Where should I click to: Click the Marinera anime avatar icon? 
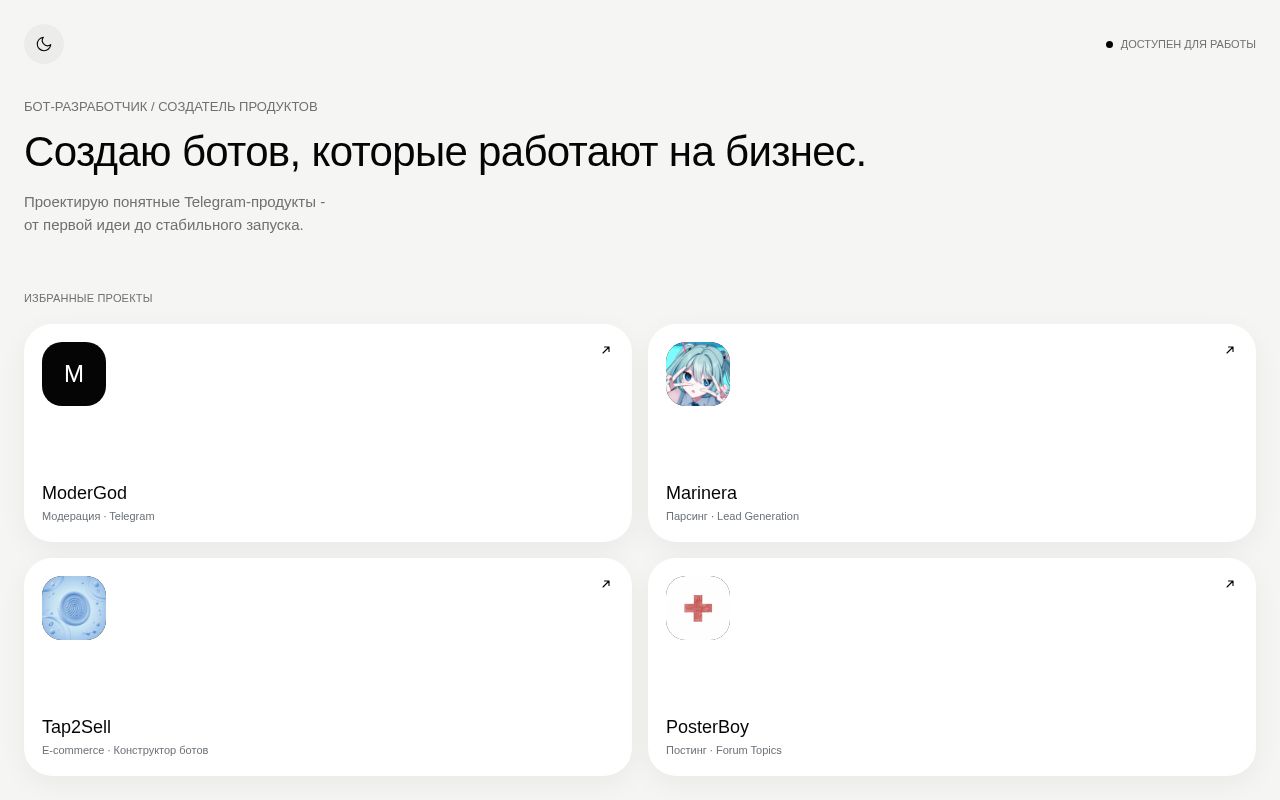coord(698,374)
